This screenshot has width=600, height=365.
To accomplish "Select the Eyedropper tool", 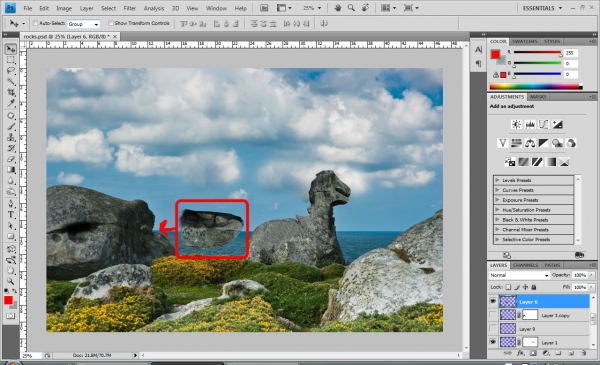I will pyautogui.click(x=11, y=103).
